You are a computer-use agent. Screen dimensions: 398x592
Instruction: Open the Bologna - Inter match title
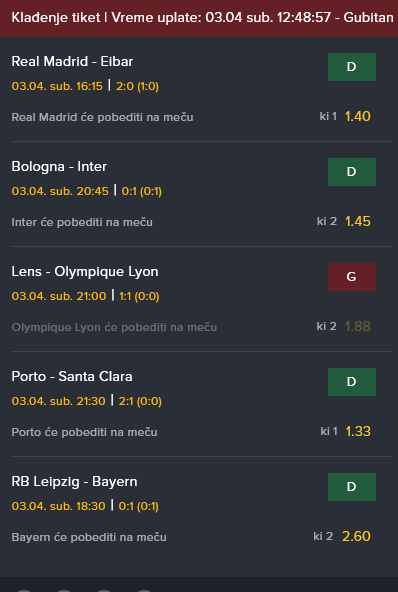tap(59, 166)
